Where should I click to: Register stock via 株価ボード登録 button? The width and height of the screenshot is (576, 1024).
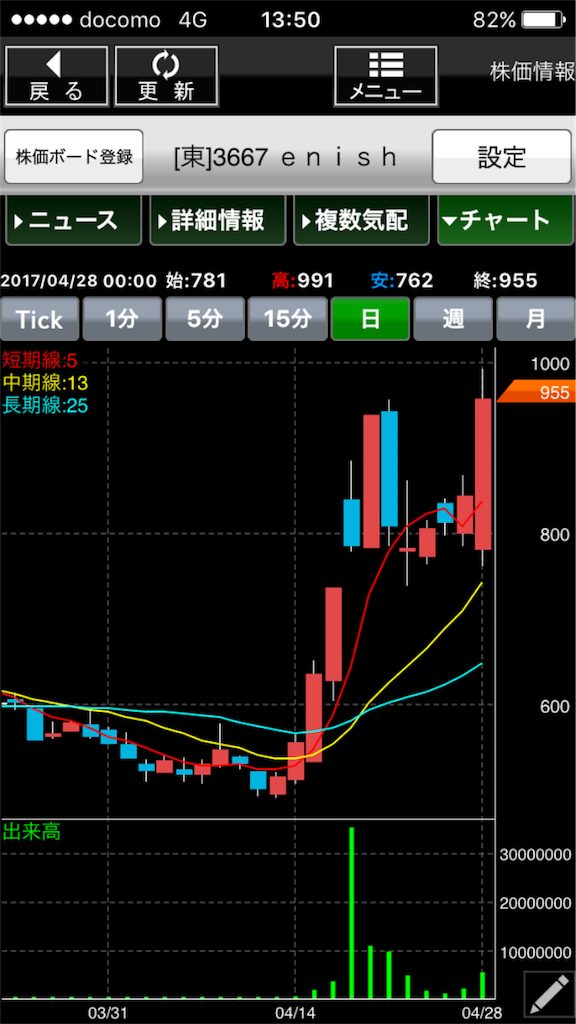(x=74, y=157)
